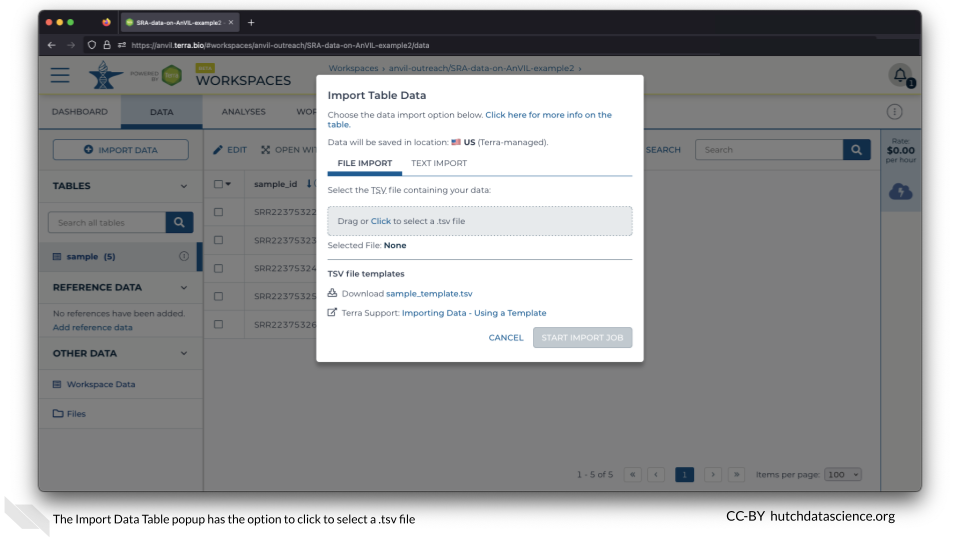Check the row SRR22375325 checkbox
The width and height of the screenshot is (960, 540).
[218, 296]
